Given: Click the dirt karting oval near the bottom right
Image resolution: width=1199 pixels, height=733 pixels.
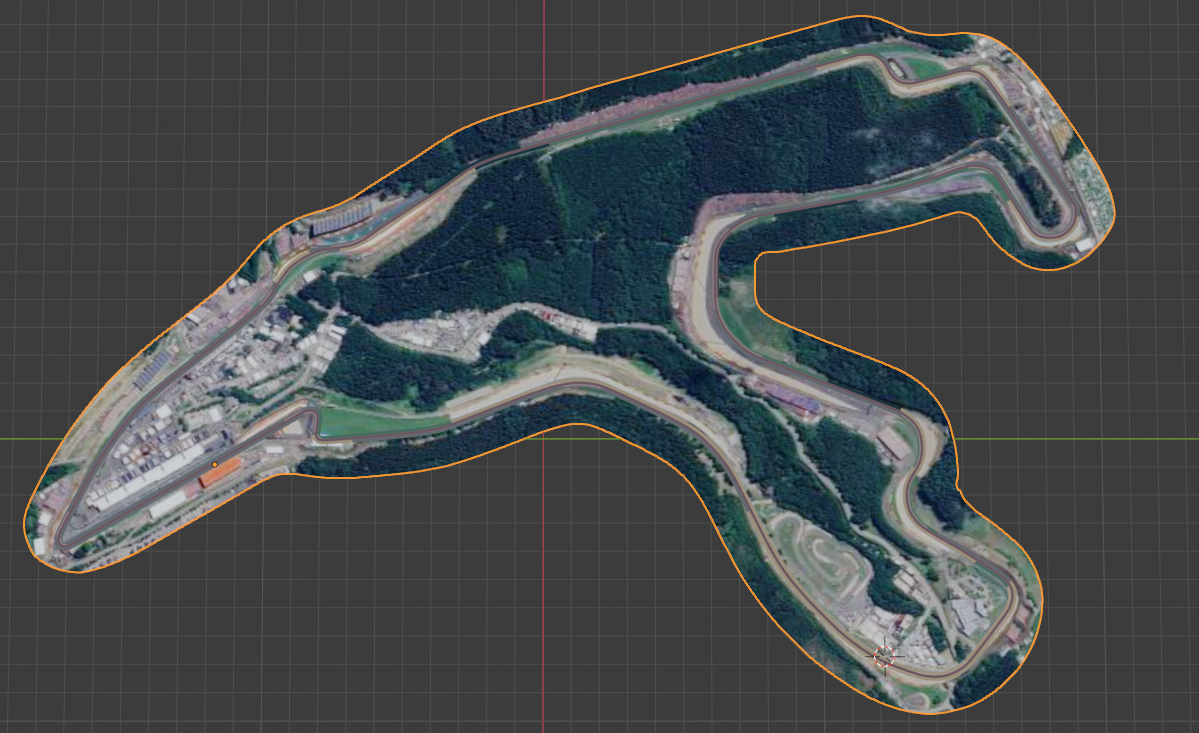Looking at the screenshot, I should pyautogui.click(x=822, y=558).
